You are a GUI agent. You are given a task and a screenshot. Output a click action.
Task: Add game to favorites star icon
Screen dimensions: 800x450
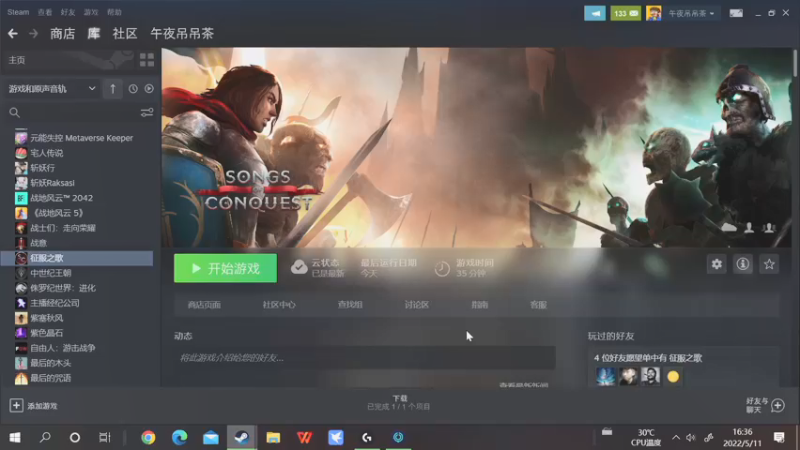coord(769,264)
